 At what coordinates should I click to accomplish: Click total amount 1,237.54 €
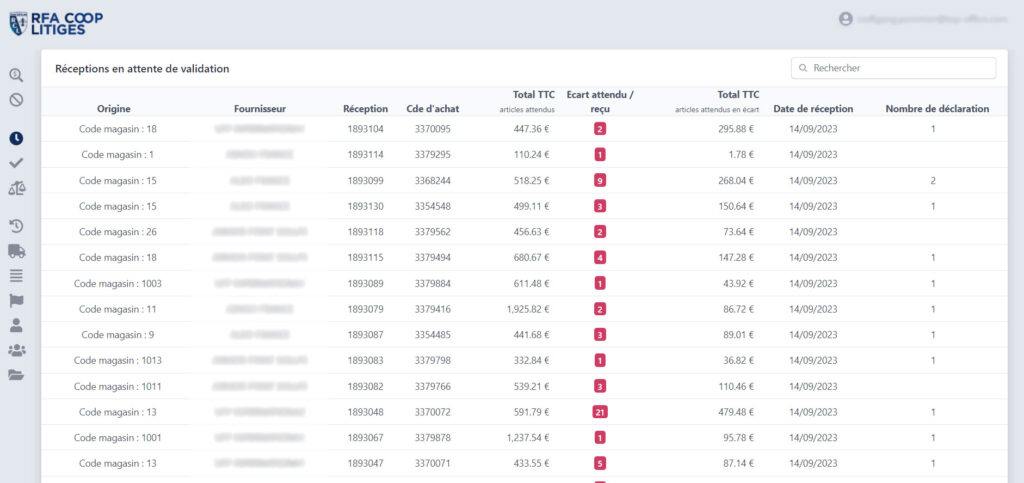click(x=528, y=437)
